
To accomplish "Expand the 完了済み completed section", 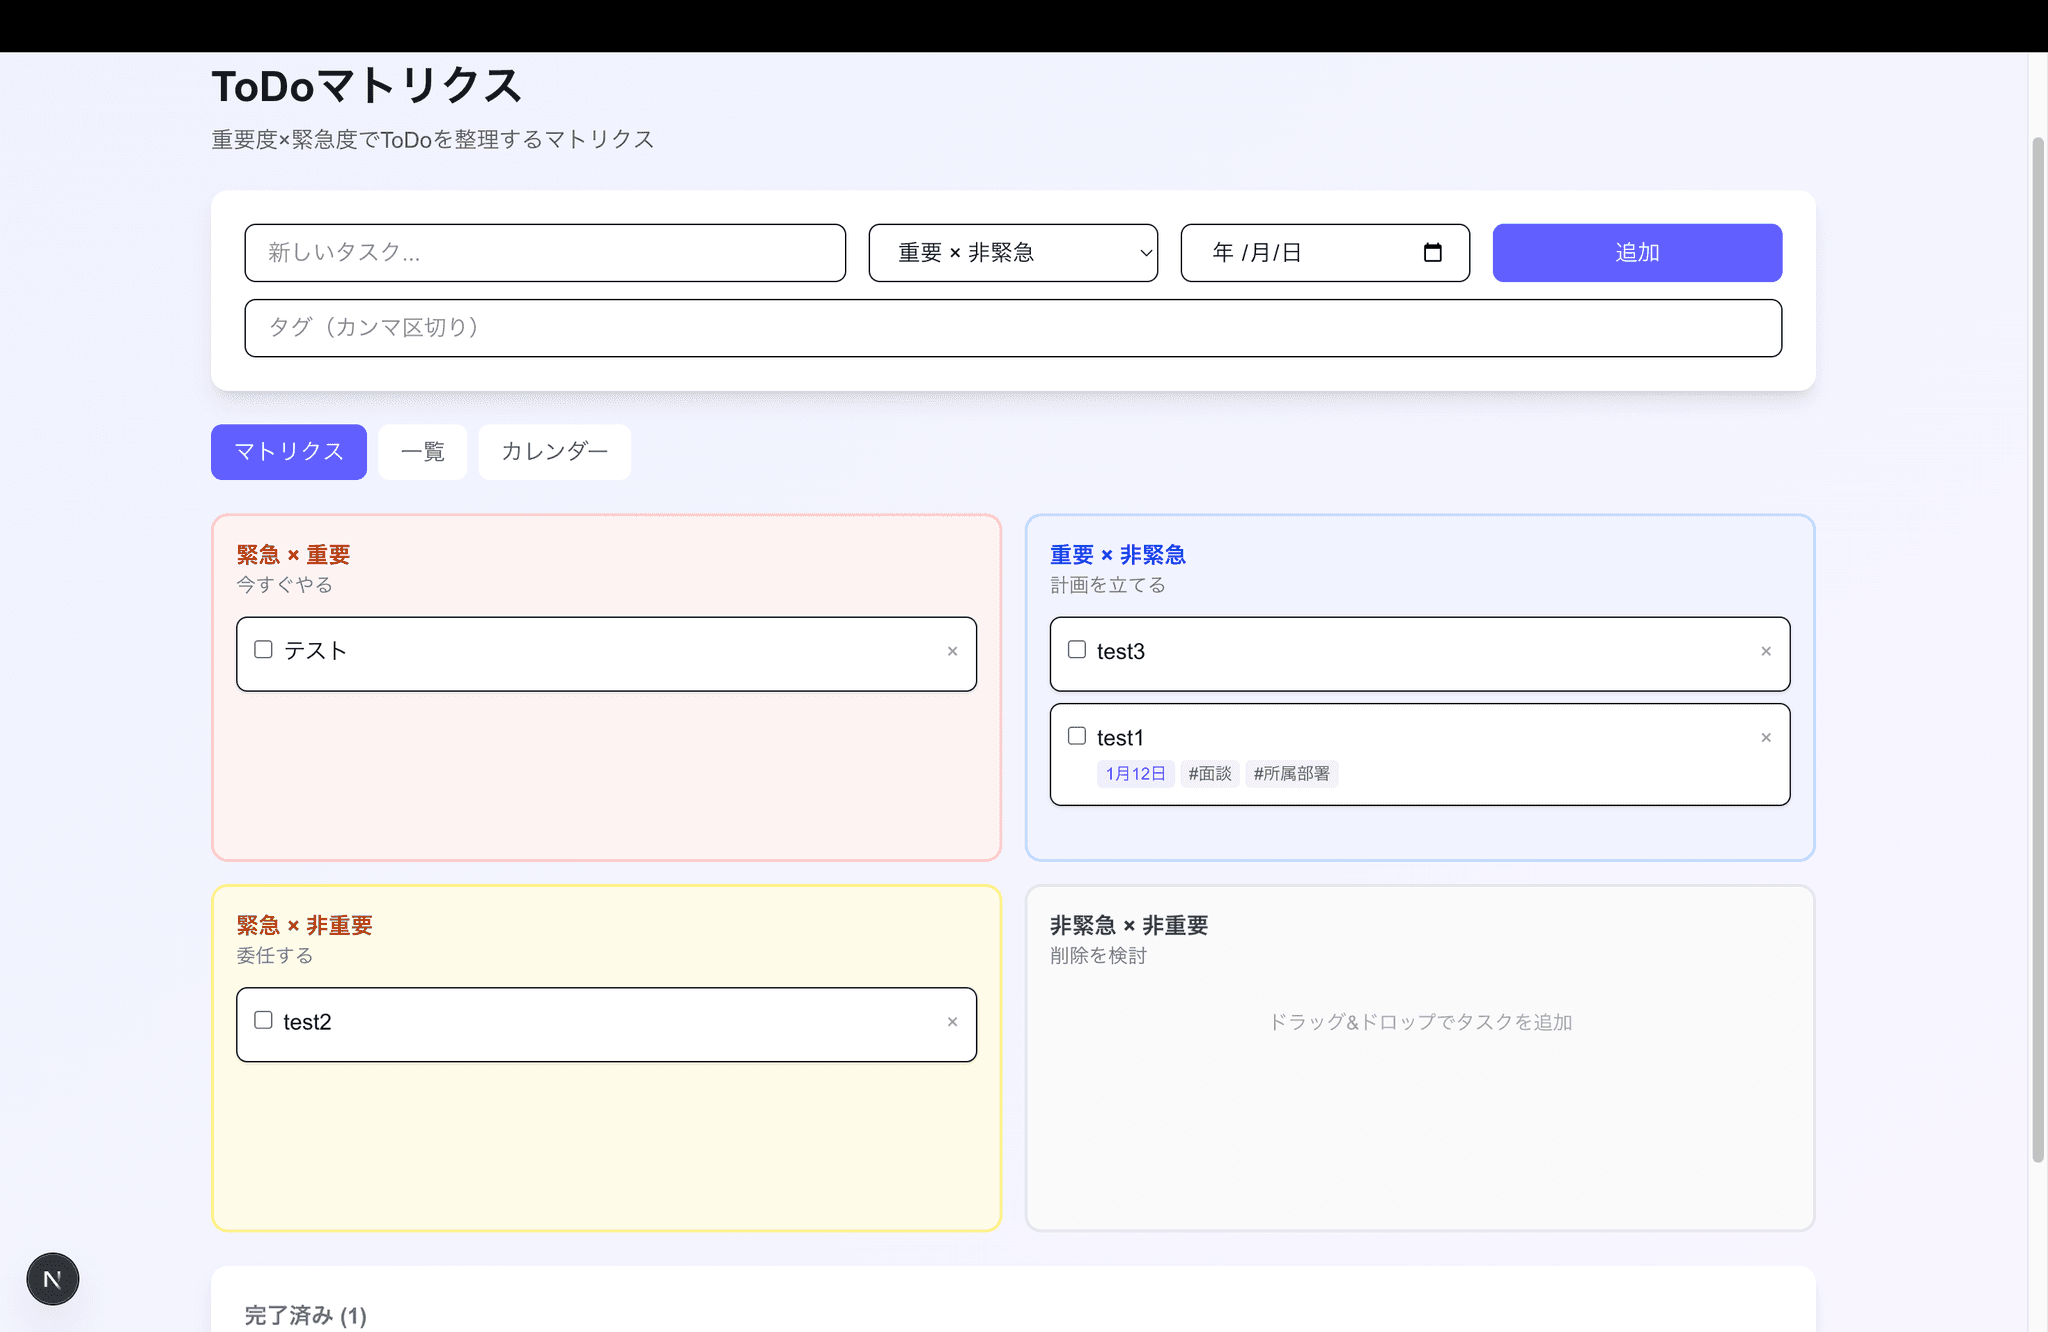I will 305,1316.
